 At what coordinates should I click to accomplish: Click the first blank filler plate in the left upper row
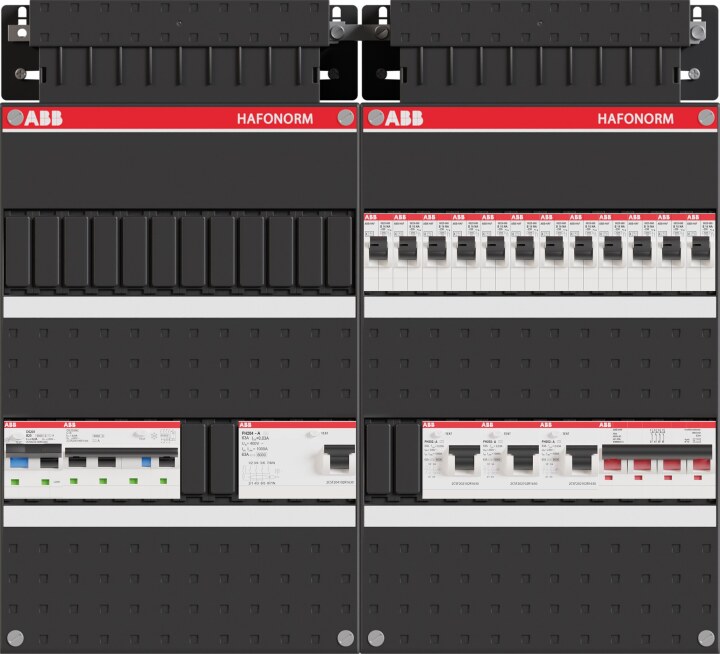click(17, 251)
